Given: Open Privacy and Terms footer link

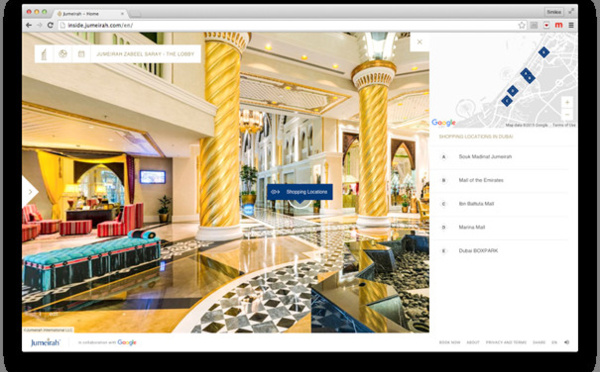Looking at the screenshot, I should (506, 343).
